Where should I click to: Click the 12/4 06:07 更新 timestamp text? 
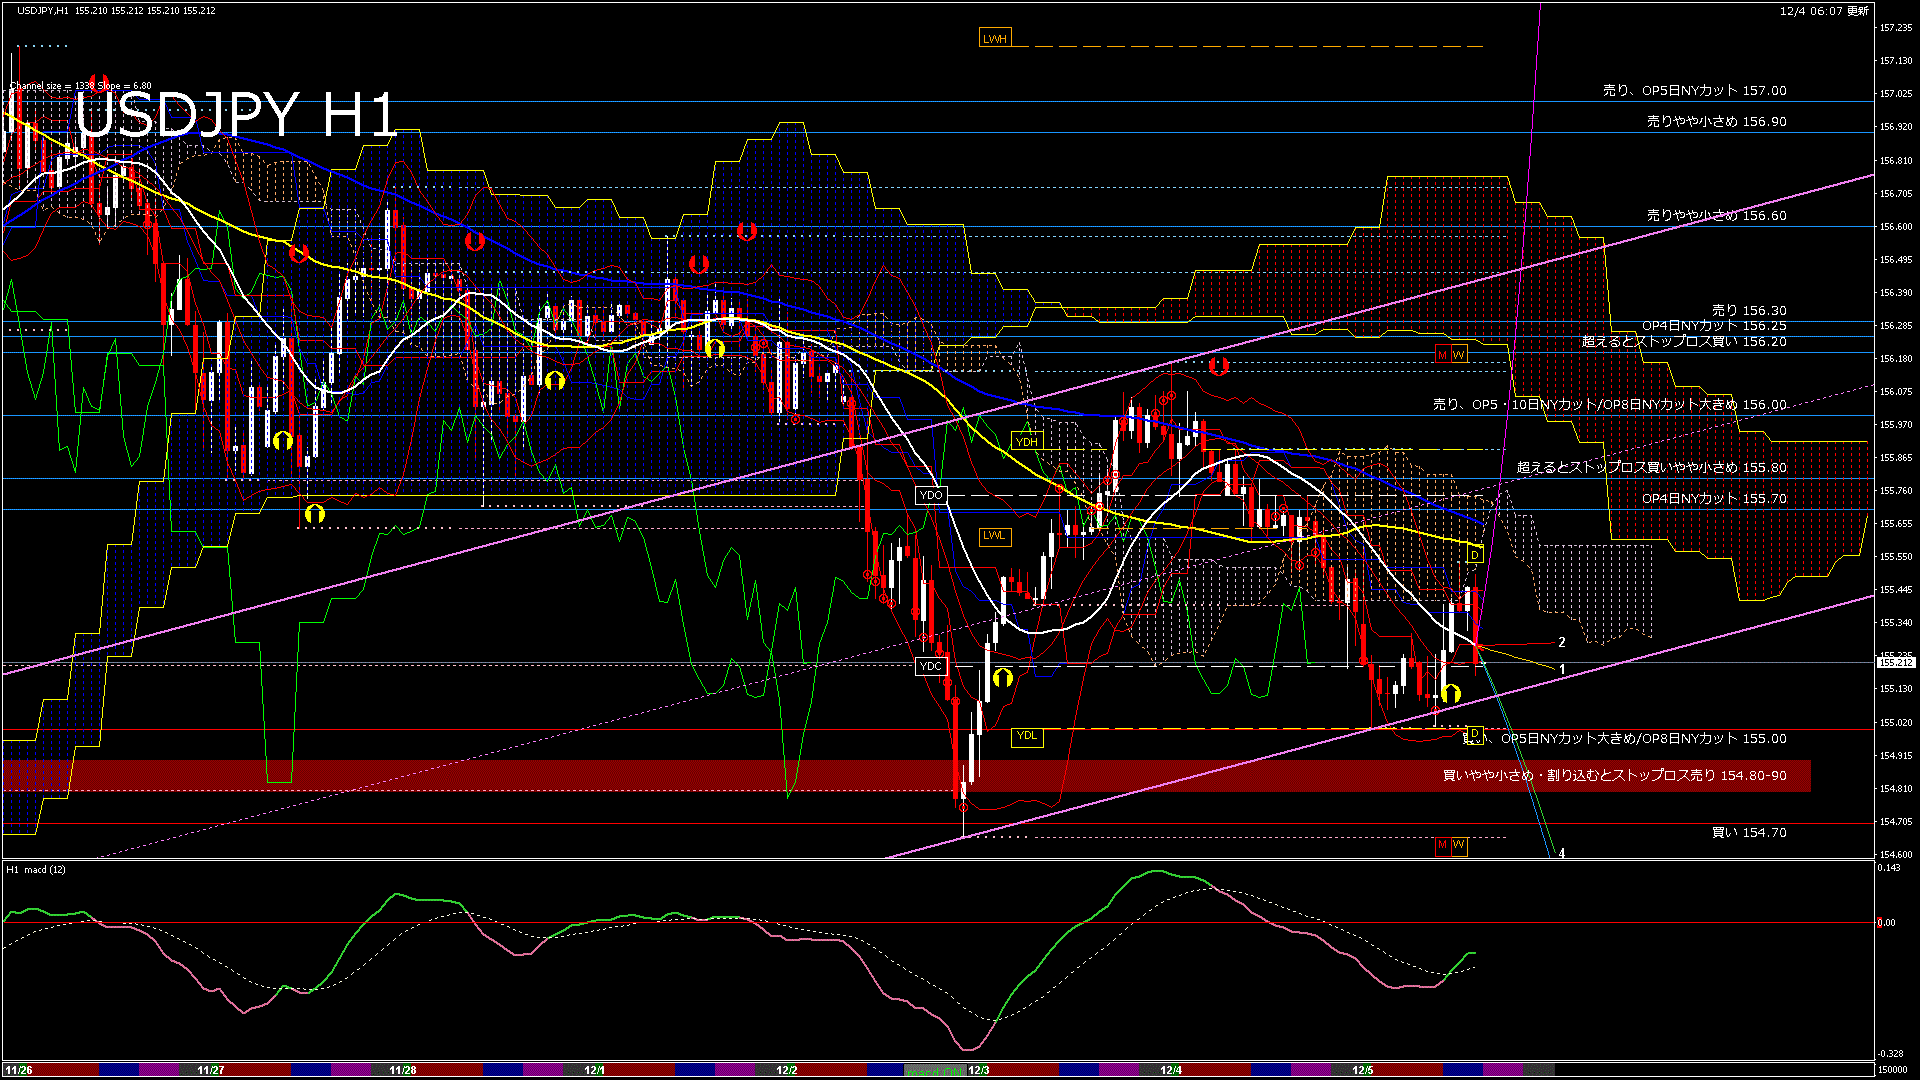1824,11
